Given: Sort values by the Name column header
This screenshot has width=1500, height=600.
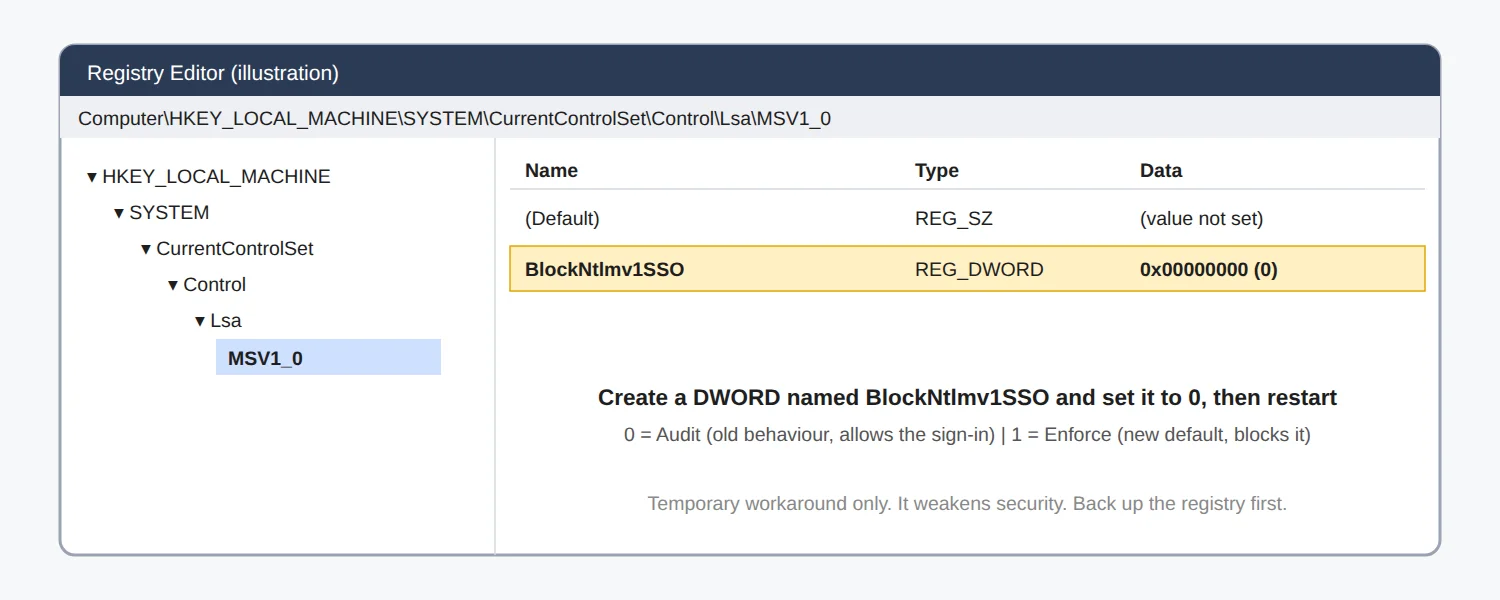Looking at the screenshot, I should pos(551,171).
